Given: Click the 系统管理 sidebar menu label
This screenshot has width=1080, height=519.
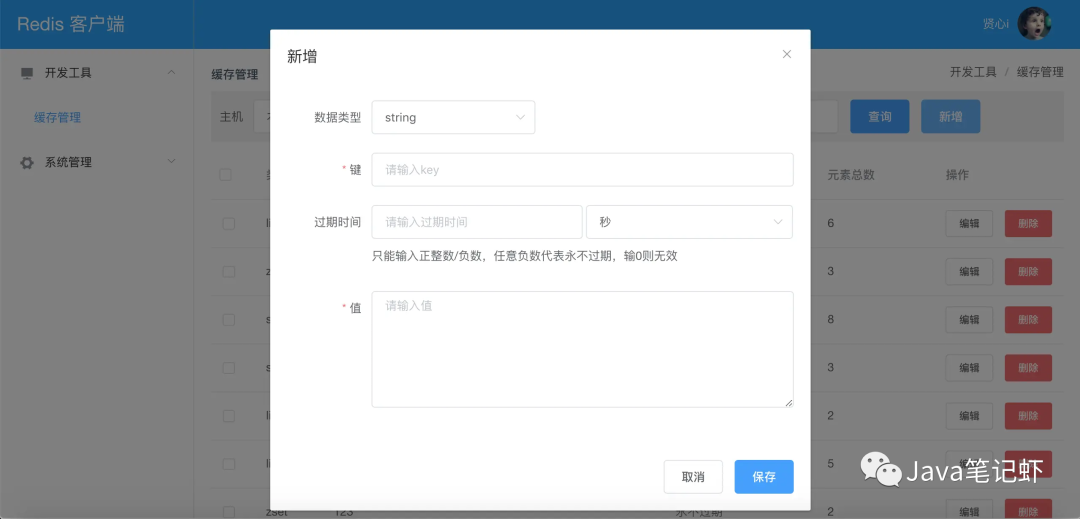Looking at the screenshot, I should pos(68,162).
